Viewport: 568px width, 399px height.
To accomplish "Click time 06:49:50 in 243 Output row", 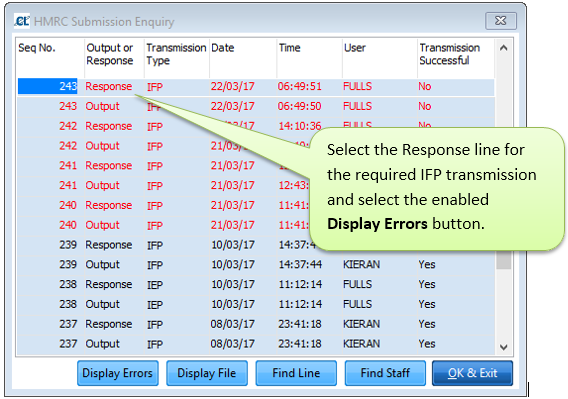I will [300, 106].
